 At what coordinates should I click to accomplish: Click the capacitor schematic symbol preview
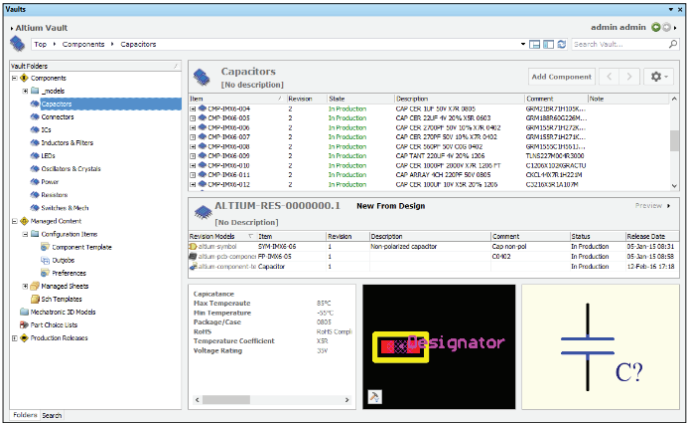600,347
